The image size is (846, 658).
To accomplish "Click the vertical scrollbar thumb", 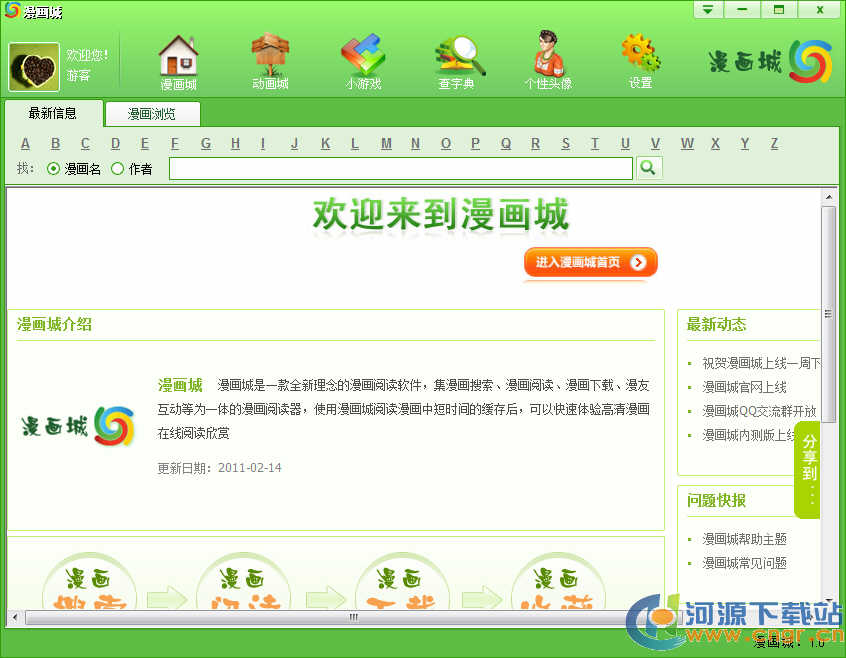I will point(829,314).
